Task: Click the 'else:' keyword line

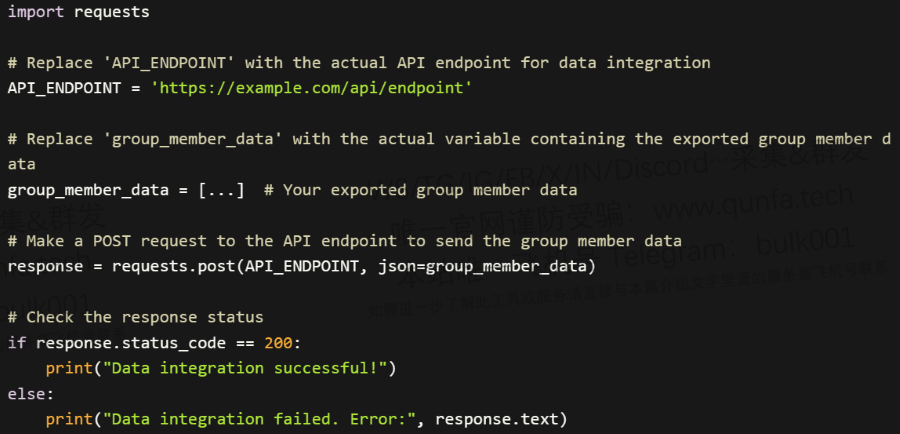Action: [x=31, y=394]
